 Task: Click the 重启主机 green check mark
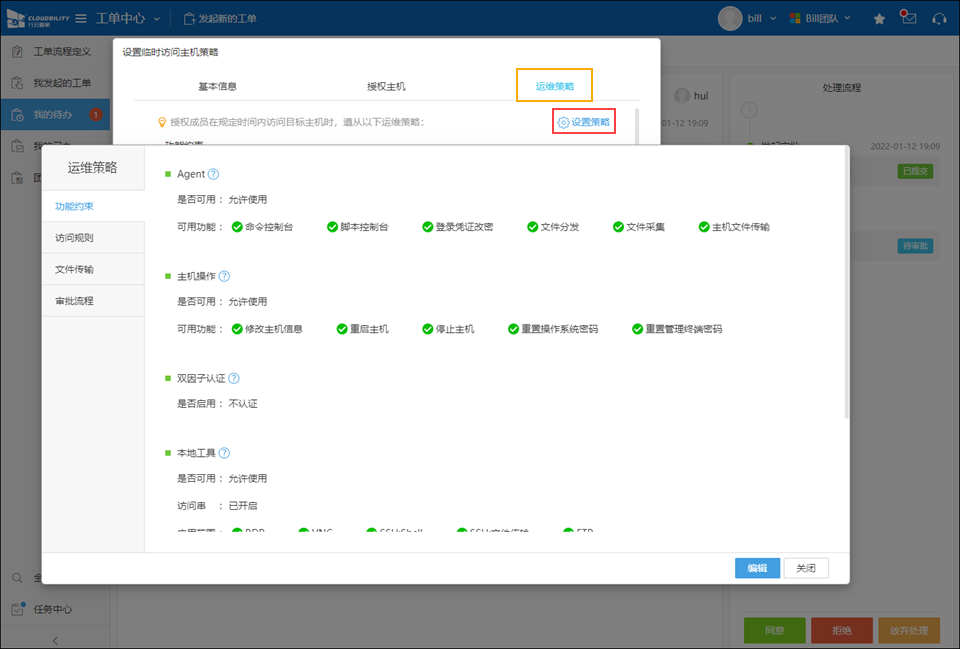[328, 329]
